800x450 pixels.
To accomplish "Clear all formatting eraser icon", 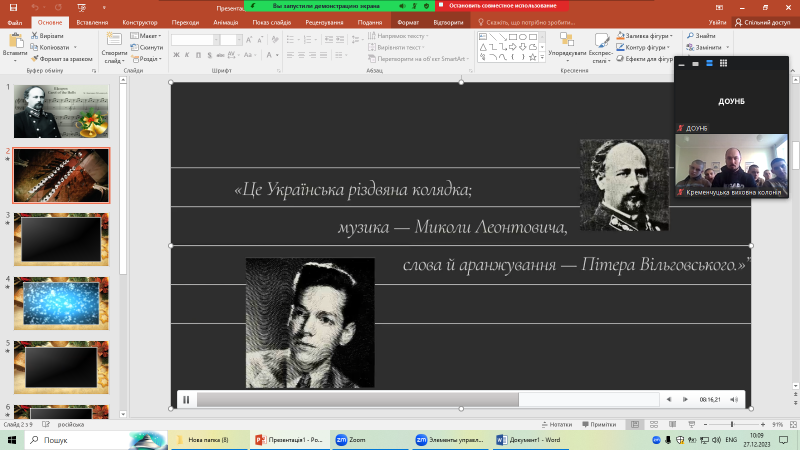I will (x=275, y=40).
